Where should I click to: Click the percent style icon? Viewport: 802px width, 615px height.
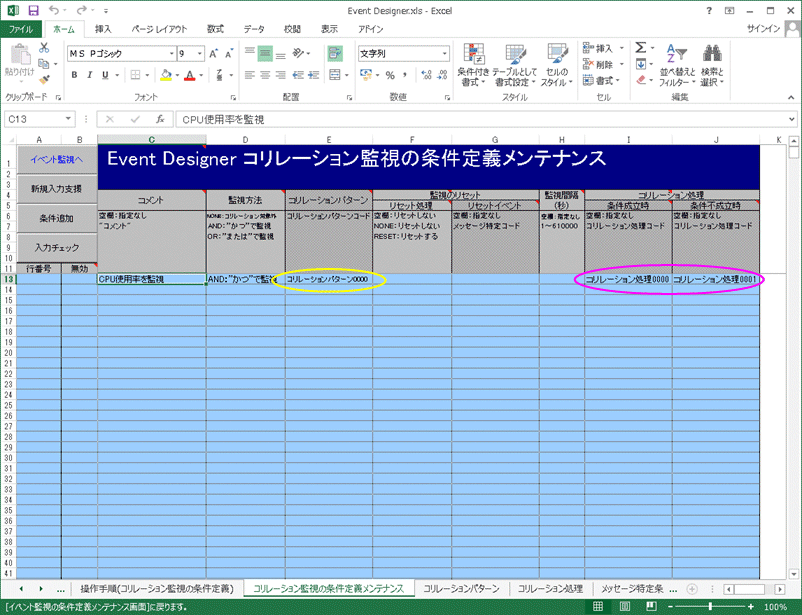[390, 75]
